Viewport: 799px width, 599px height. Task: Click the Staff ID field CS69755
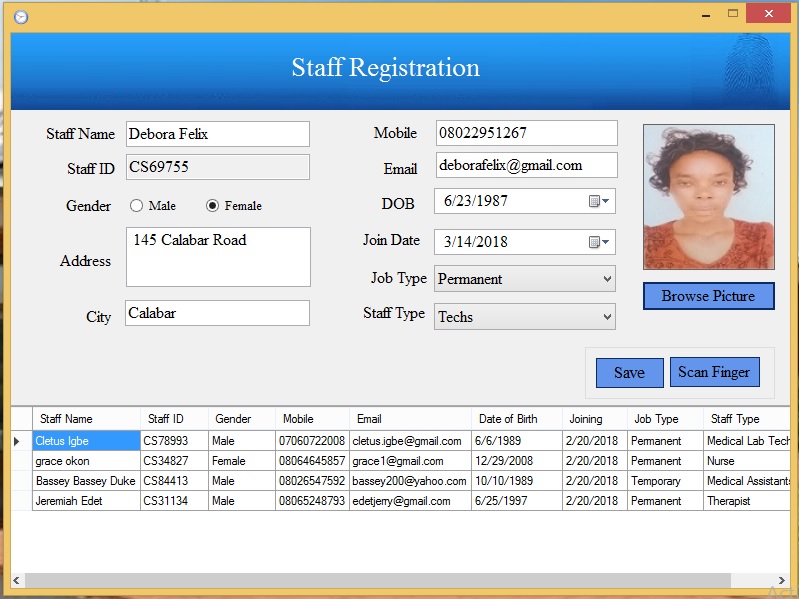click(x=218, y=167)
